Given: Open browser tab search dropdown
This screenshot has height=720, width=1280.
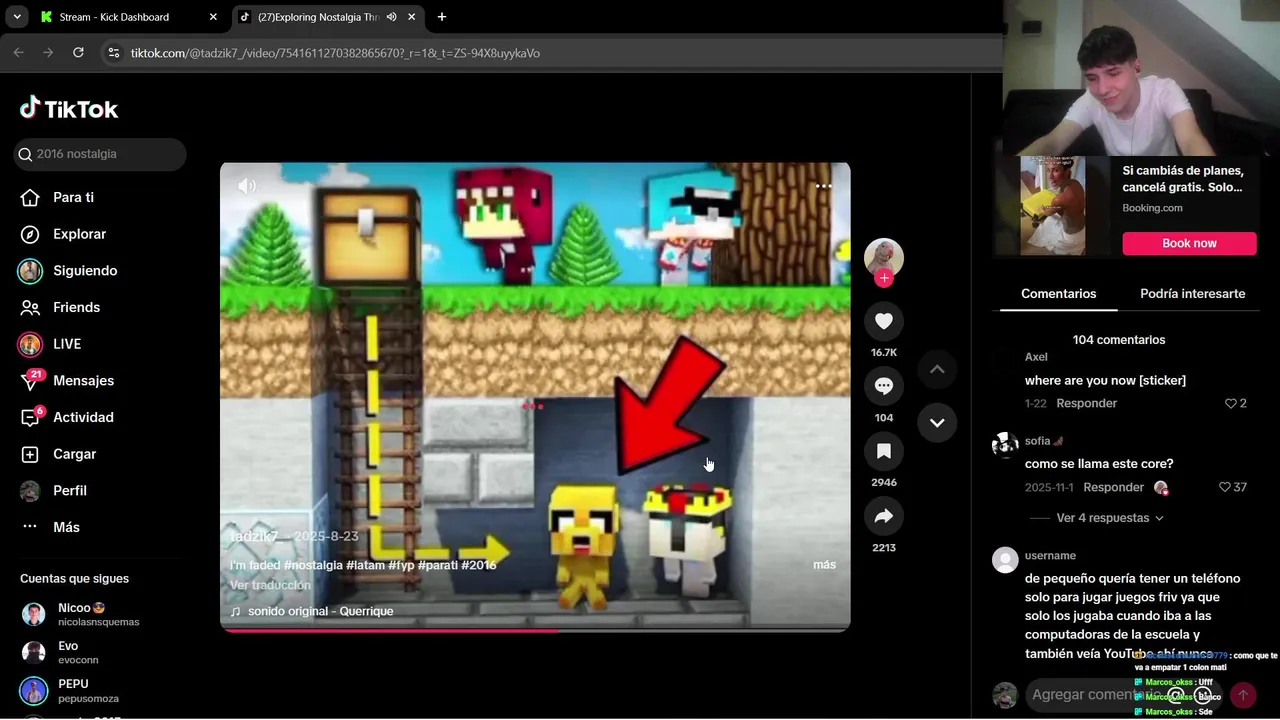Looking at the screenshot, I should [x=17, y=17].
